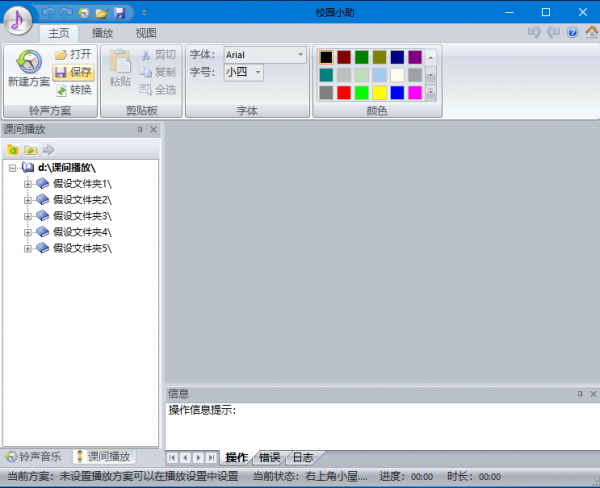The width and height of the screenshot is (600, 488).
Task: Click the 保存 save button in ribbon
Action: [x=73, y=72]
